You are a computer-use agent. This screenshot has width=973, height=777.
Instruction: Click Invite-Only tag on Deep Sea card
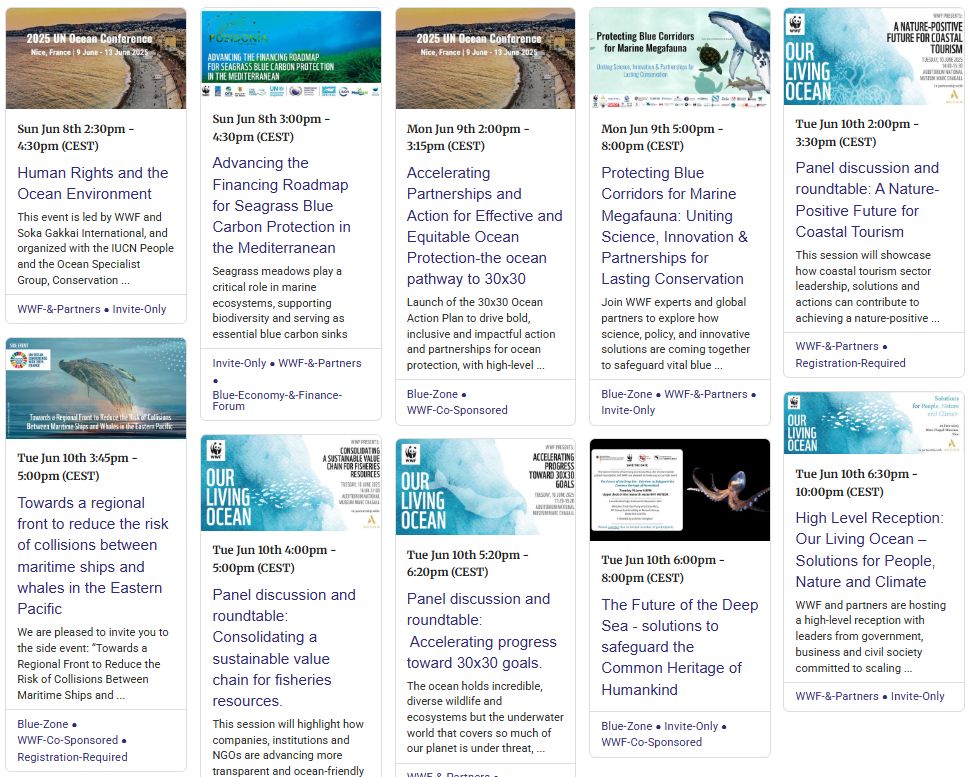(691, 726)
